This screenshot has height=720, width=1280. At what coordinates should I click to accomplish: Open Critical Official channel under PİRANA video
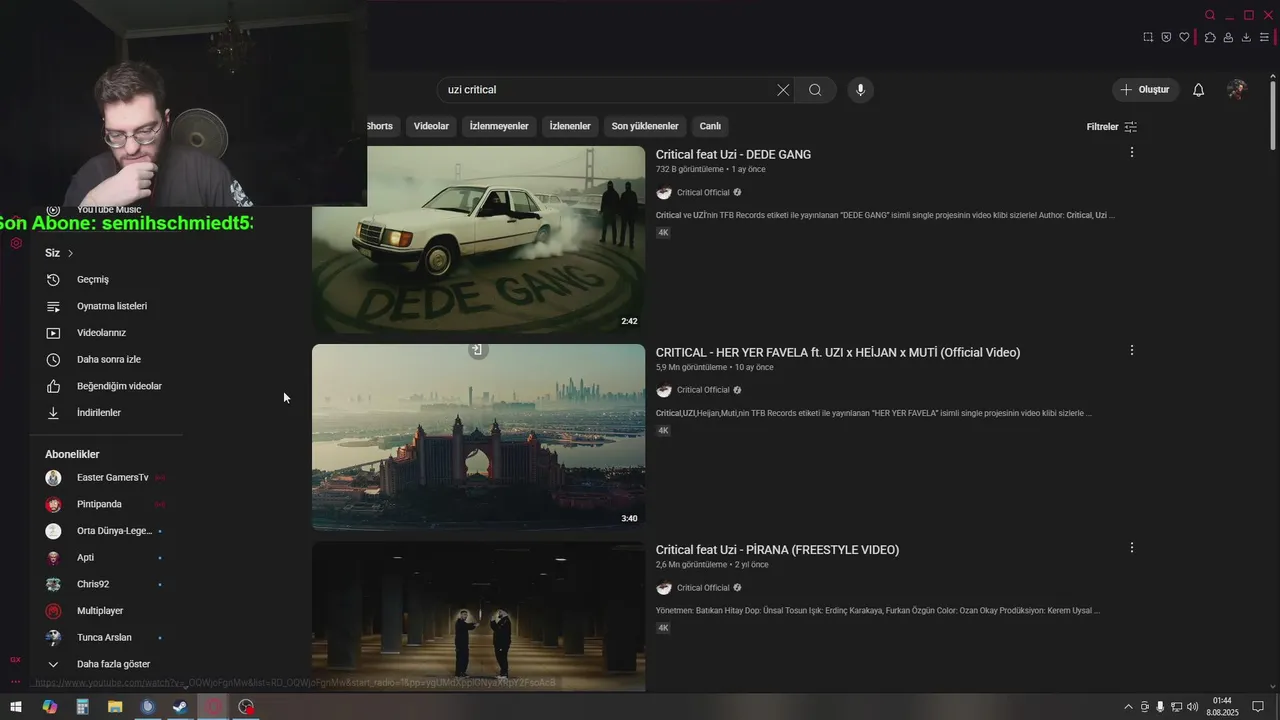(x=703, y=588)
